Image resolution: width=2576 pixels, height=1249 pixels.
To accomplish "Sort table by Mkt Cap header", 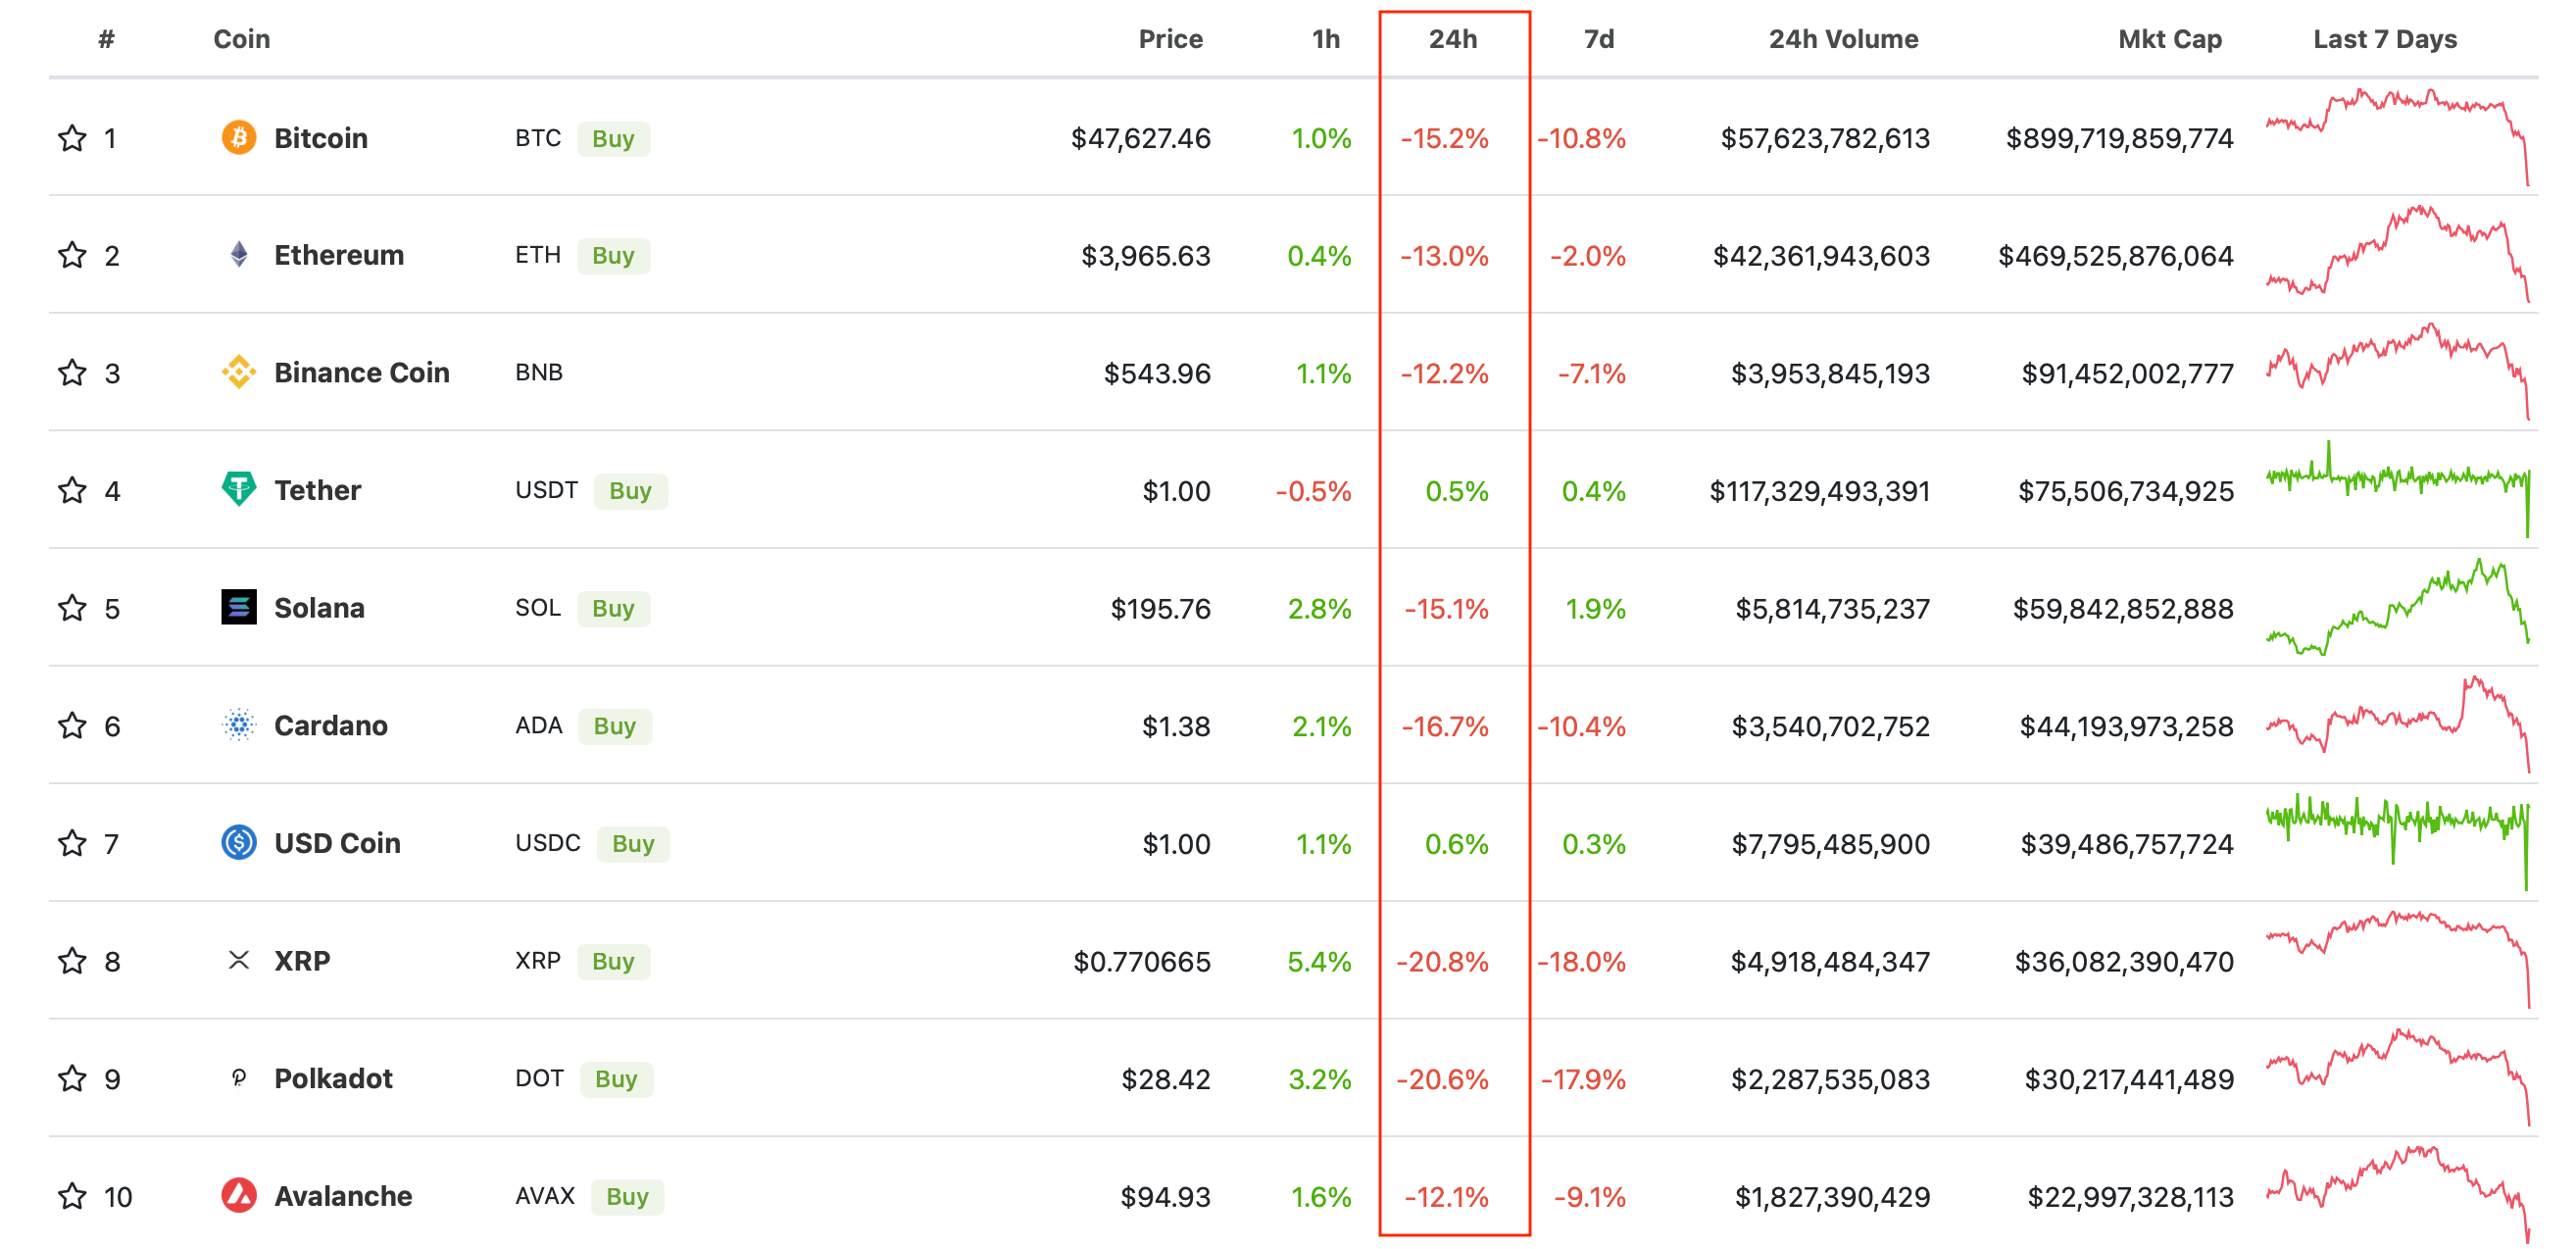I will point(2169,39).
